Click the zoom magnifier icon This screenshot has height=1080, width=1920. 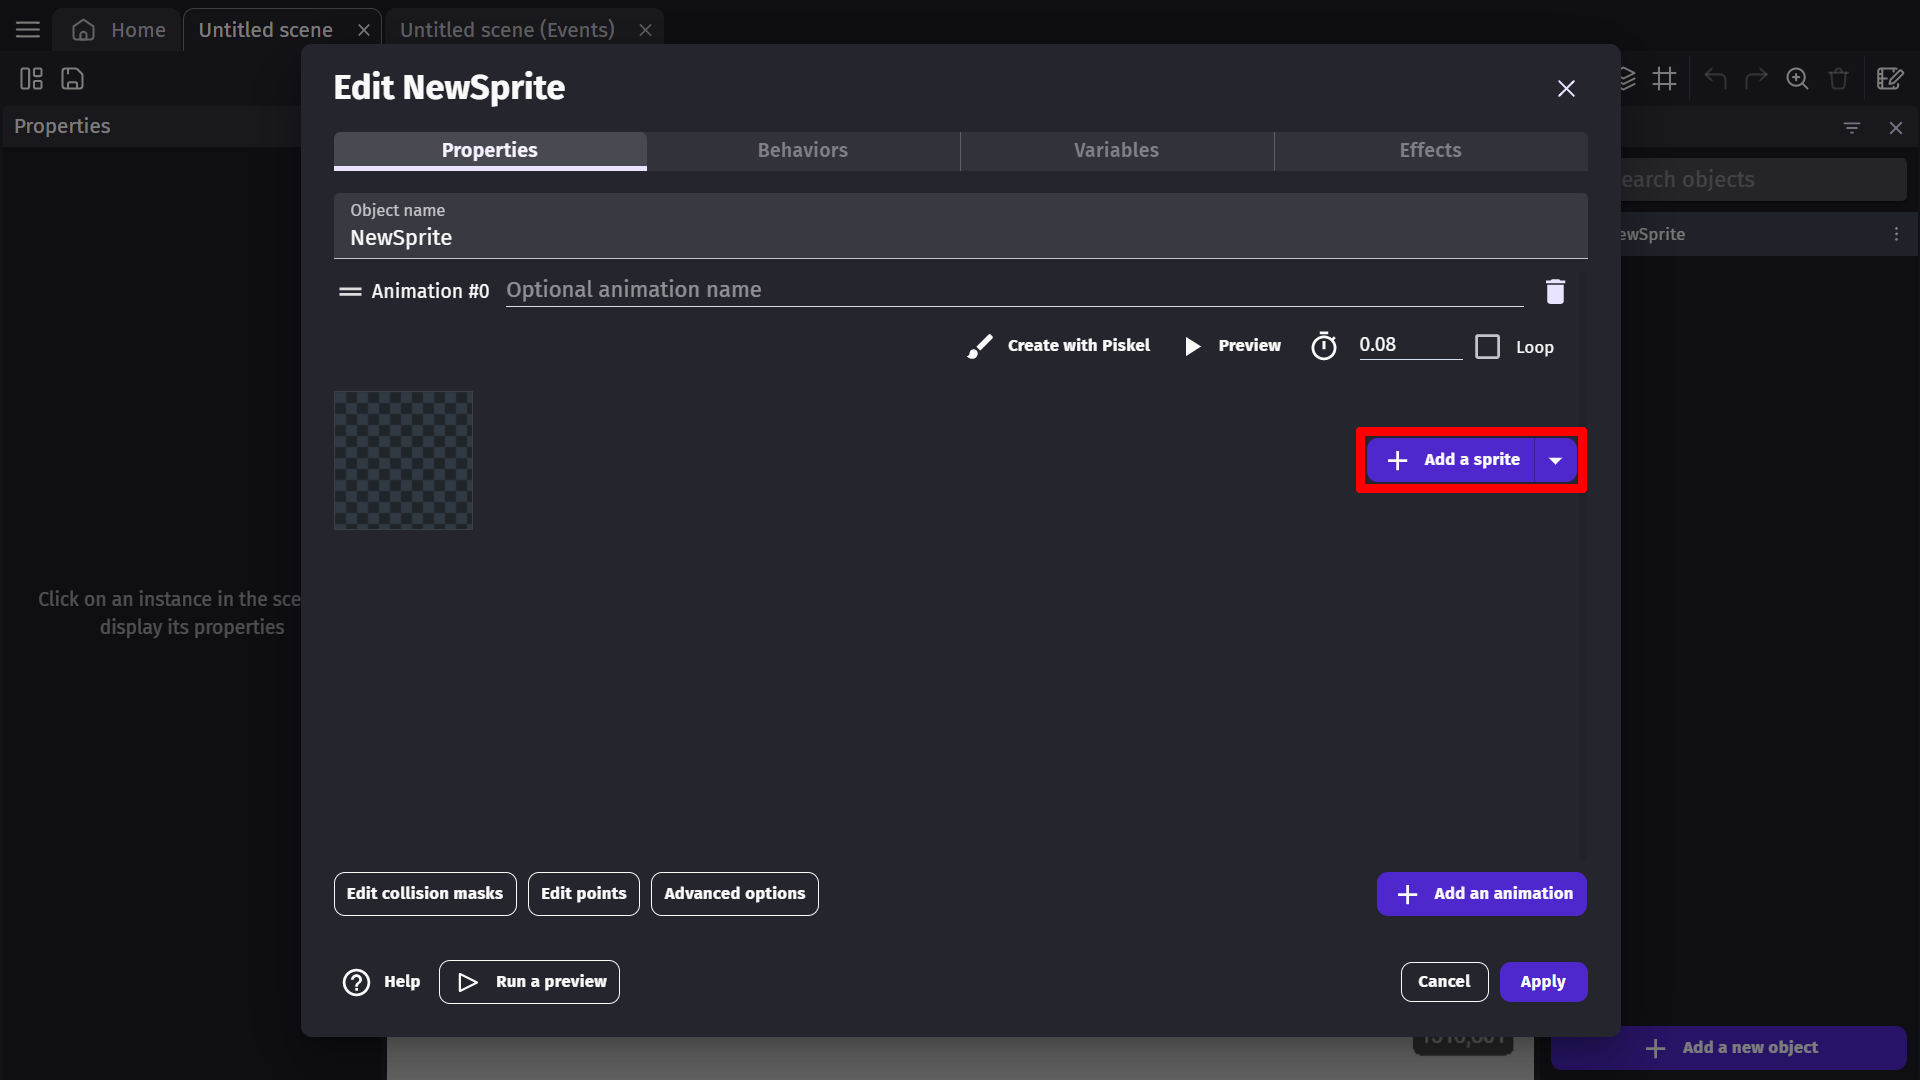coord(1797,79)
